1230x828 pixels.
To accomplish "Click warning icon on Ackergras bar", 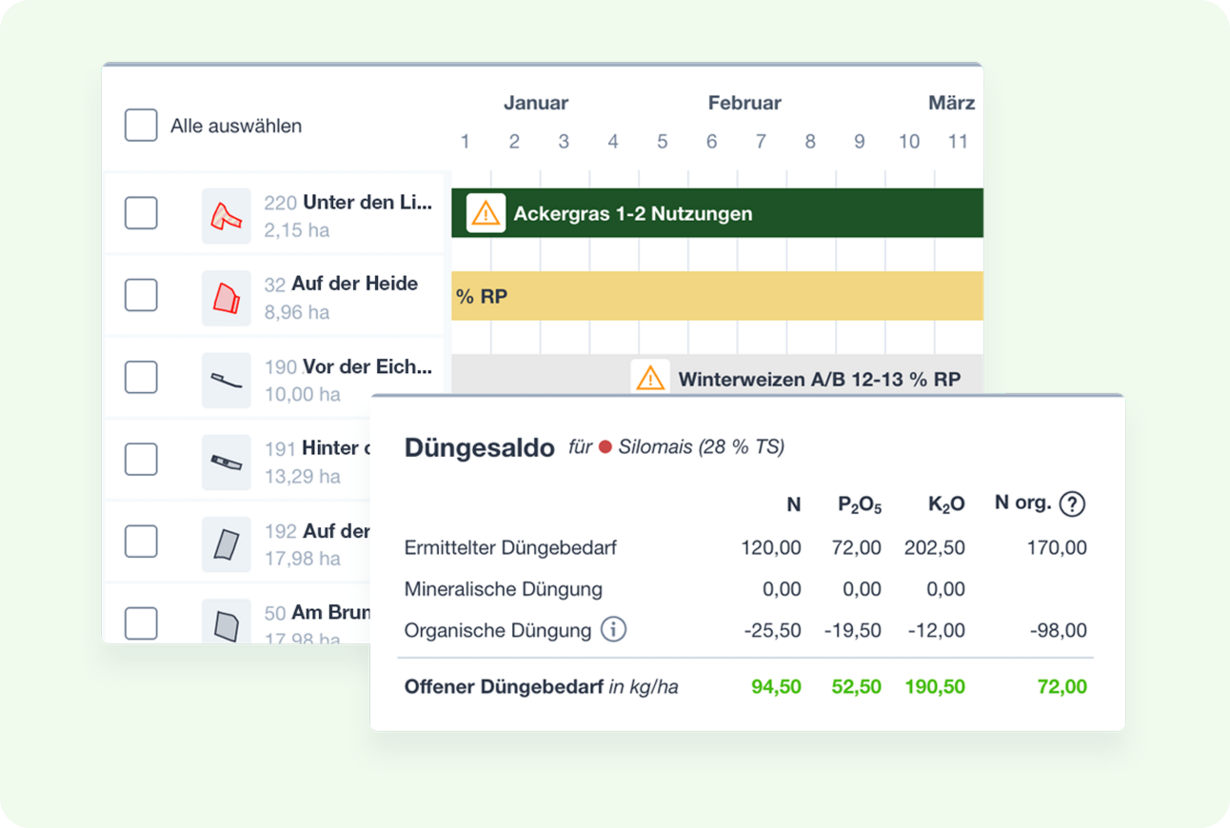I will (x=486, y=213).
